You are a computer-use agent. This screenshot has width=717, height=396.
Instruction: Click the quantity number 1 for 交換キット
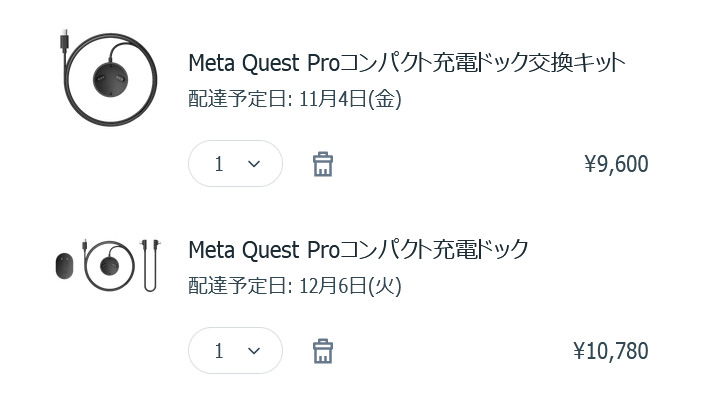pyautogui.click(x=219, y=164)
